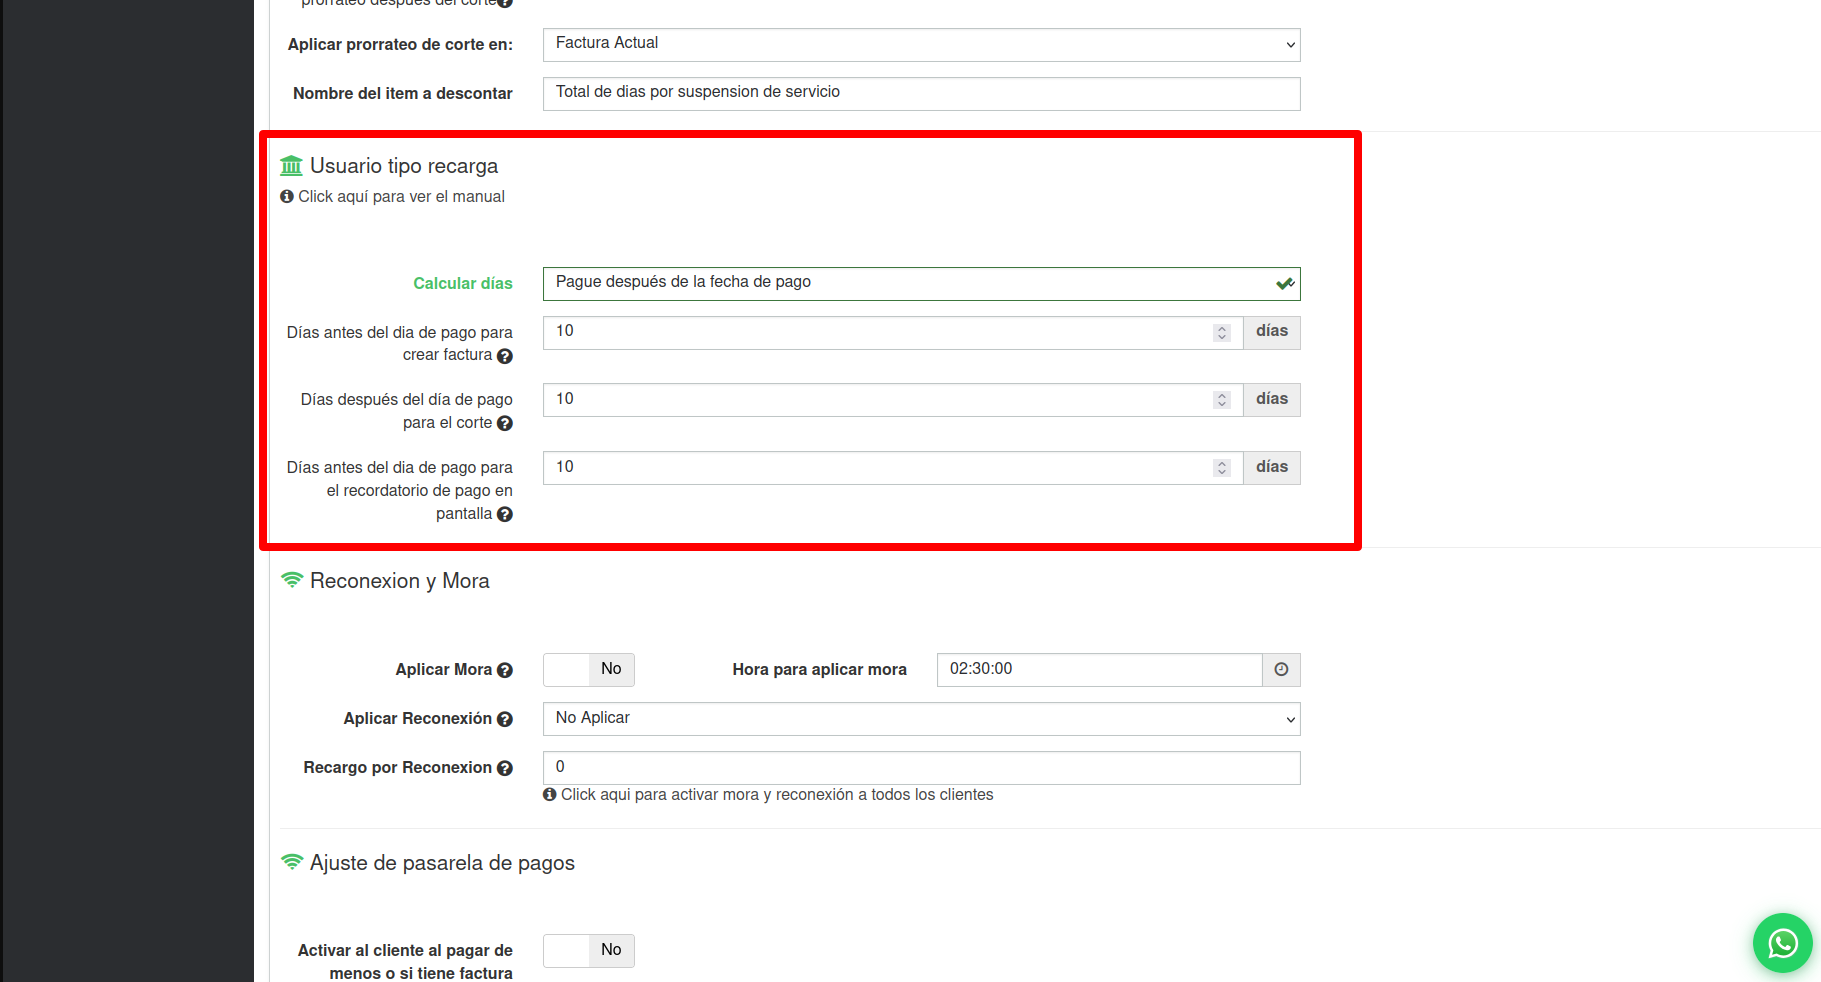Click help icon beside 'crear factura'
1821x982 pixels.
pyautogui.click(x=505, y=356)
